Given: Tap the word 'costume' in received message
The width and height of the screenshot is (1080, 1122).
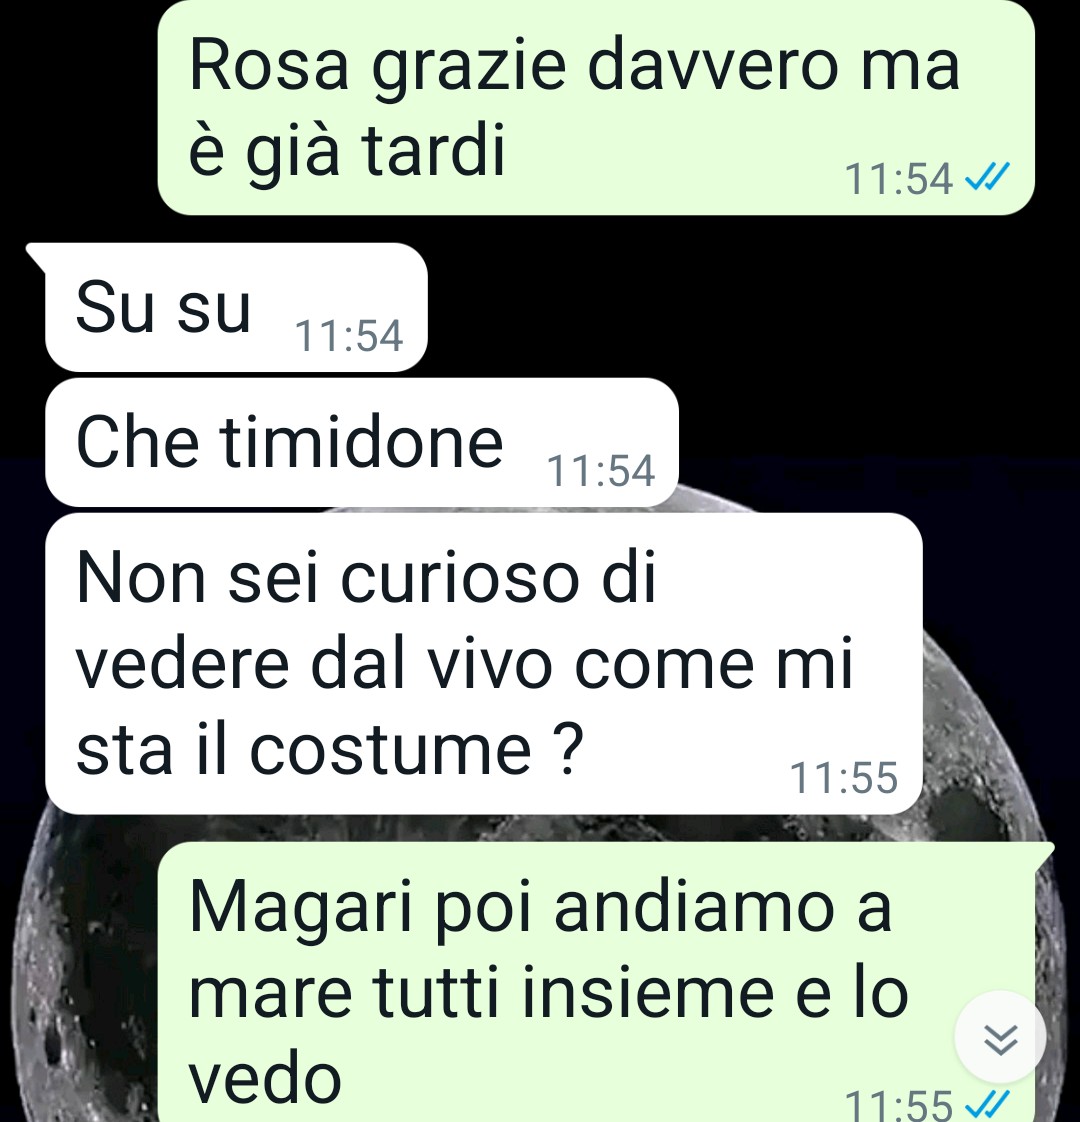Looking at the screenshot, I should pyautogui.click(x=391, y=751).
